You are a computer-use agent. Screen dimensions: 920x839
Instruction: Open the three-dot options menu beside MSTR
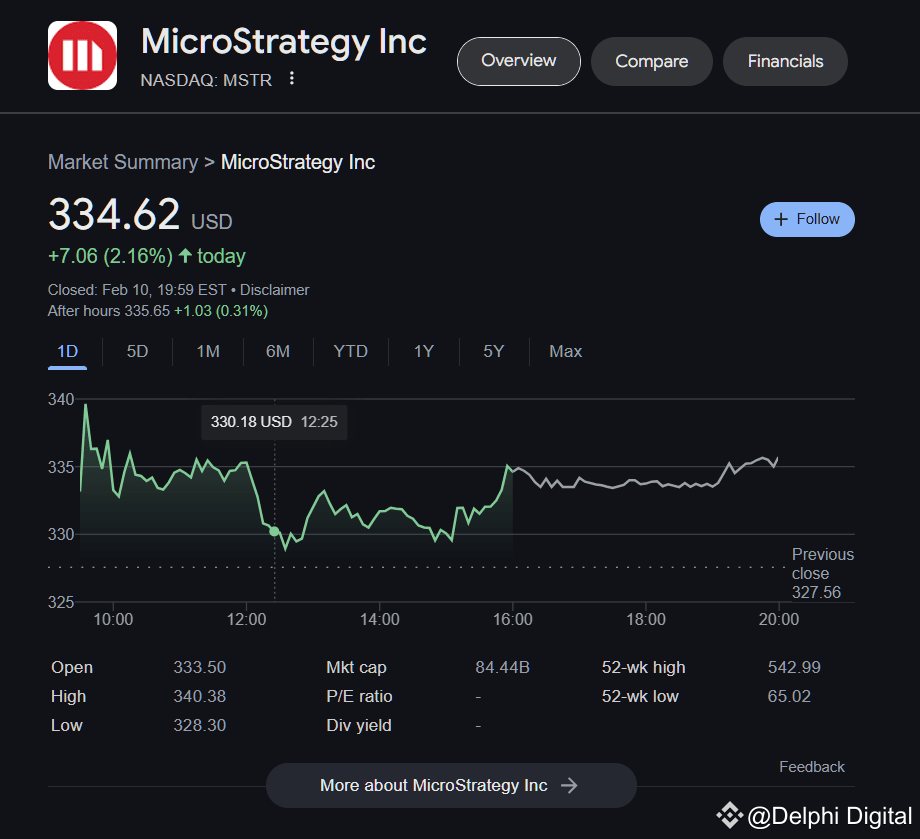click(x=292, y=79)
